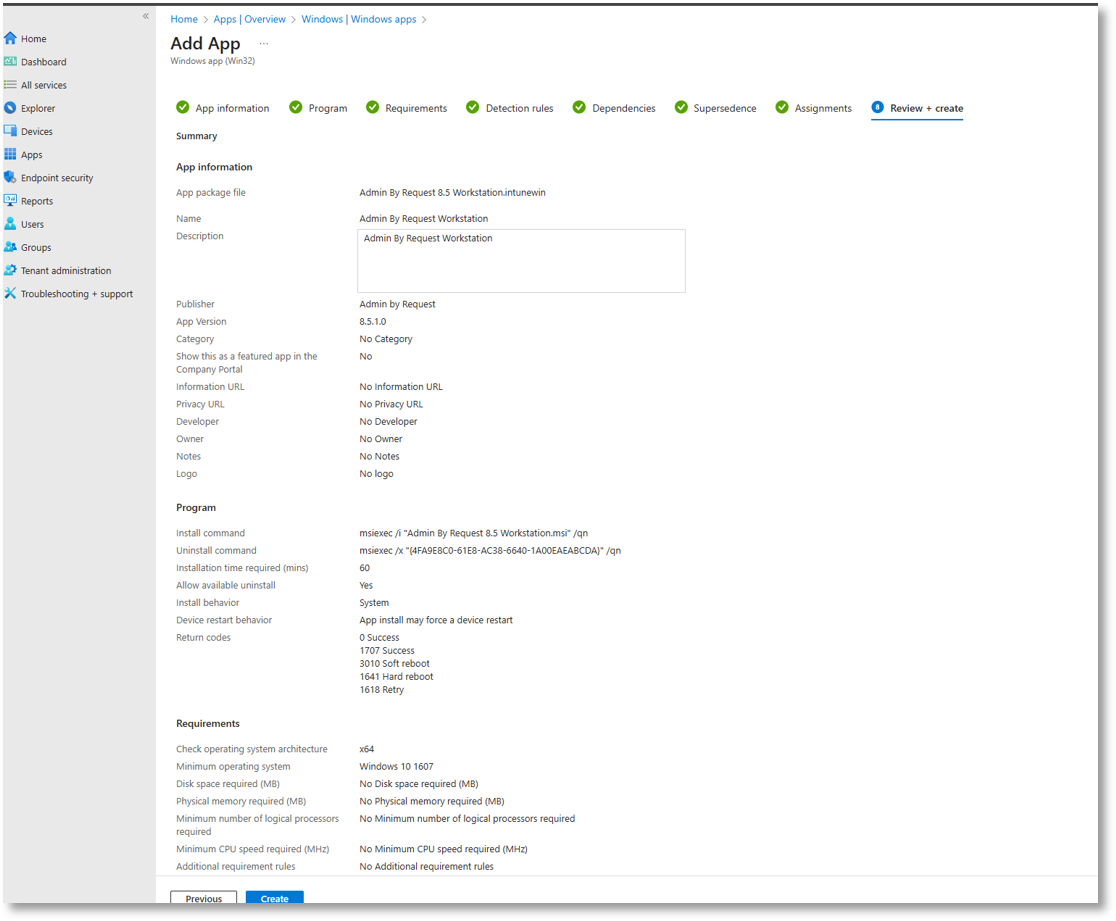The height and width of the screenshot is (921, 1116).
Task: Click the msiexec /x uninstall command text
Action: 490,550
